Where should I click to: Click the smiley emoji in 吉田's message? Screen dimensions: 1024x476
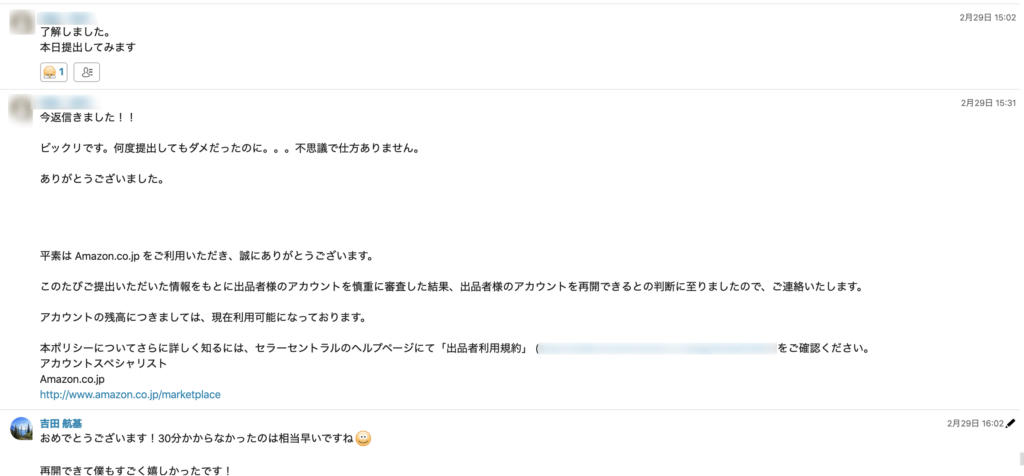pyautogui.click(x=364, y=439)
